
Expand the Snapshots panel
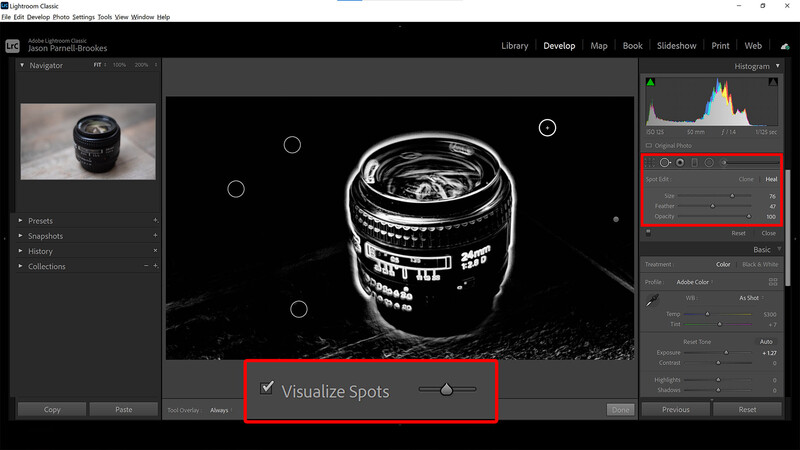click(x=20, y=236)
